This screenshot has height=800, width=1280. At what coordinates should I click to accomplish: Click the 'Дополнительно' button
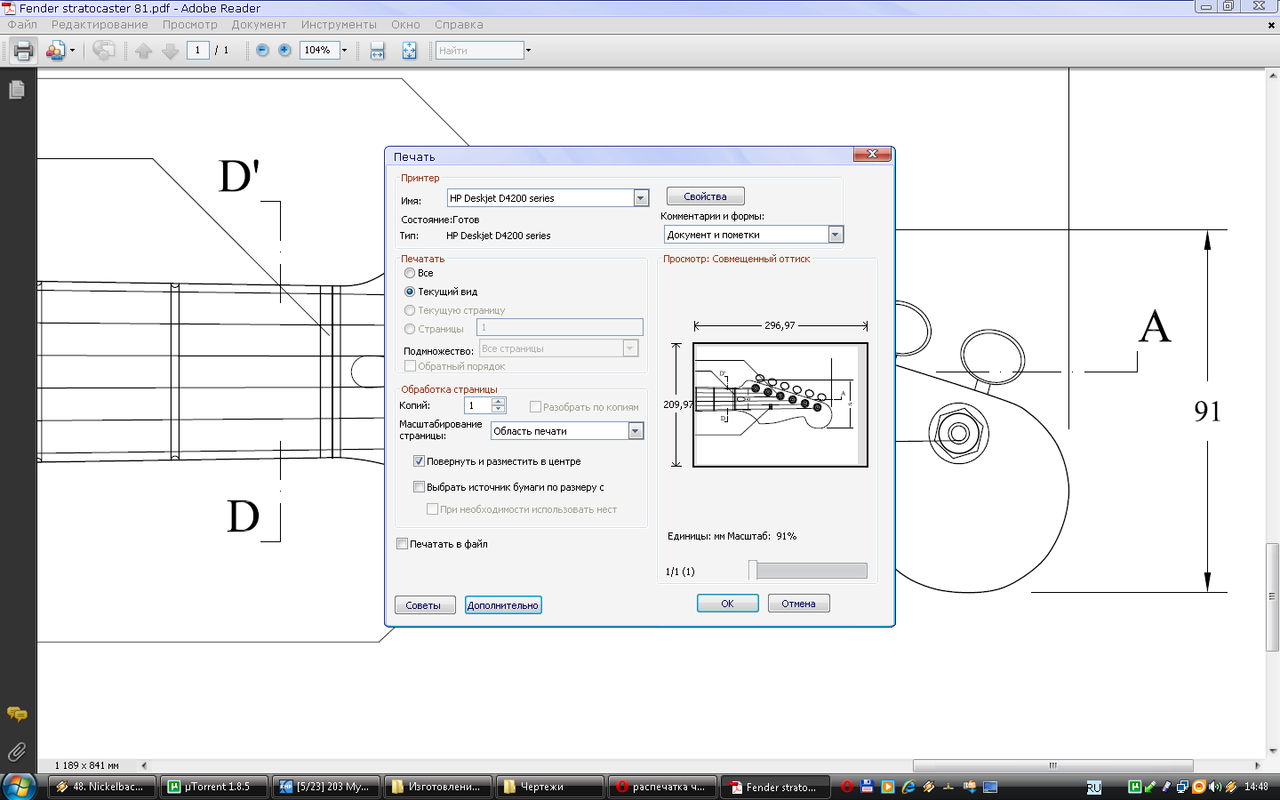[x=503, y=605]
